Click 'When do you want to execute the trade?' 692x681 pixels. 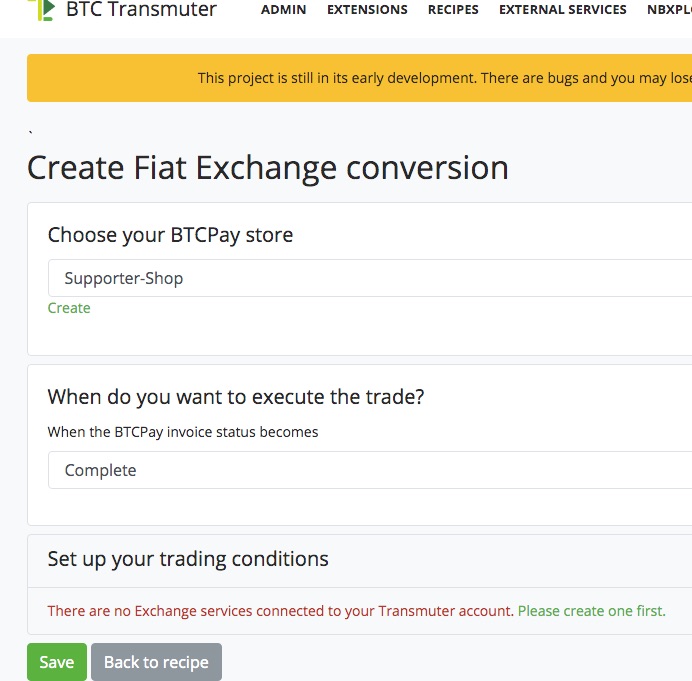click(236, 397)
